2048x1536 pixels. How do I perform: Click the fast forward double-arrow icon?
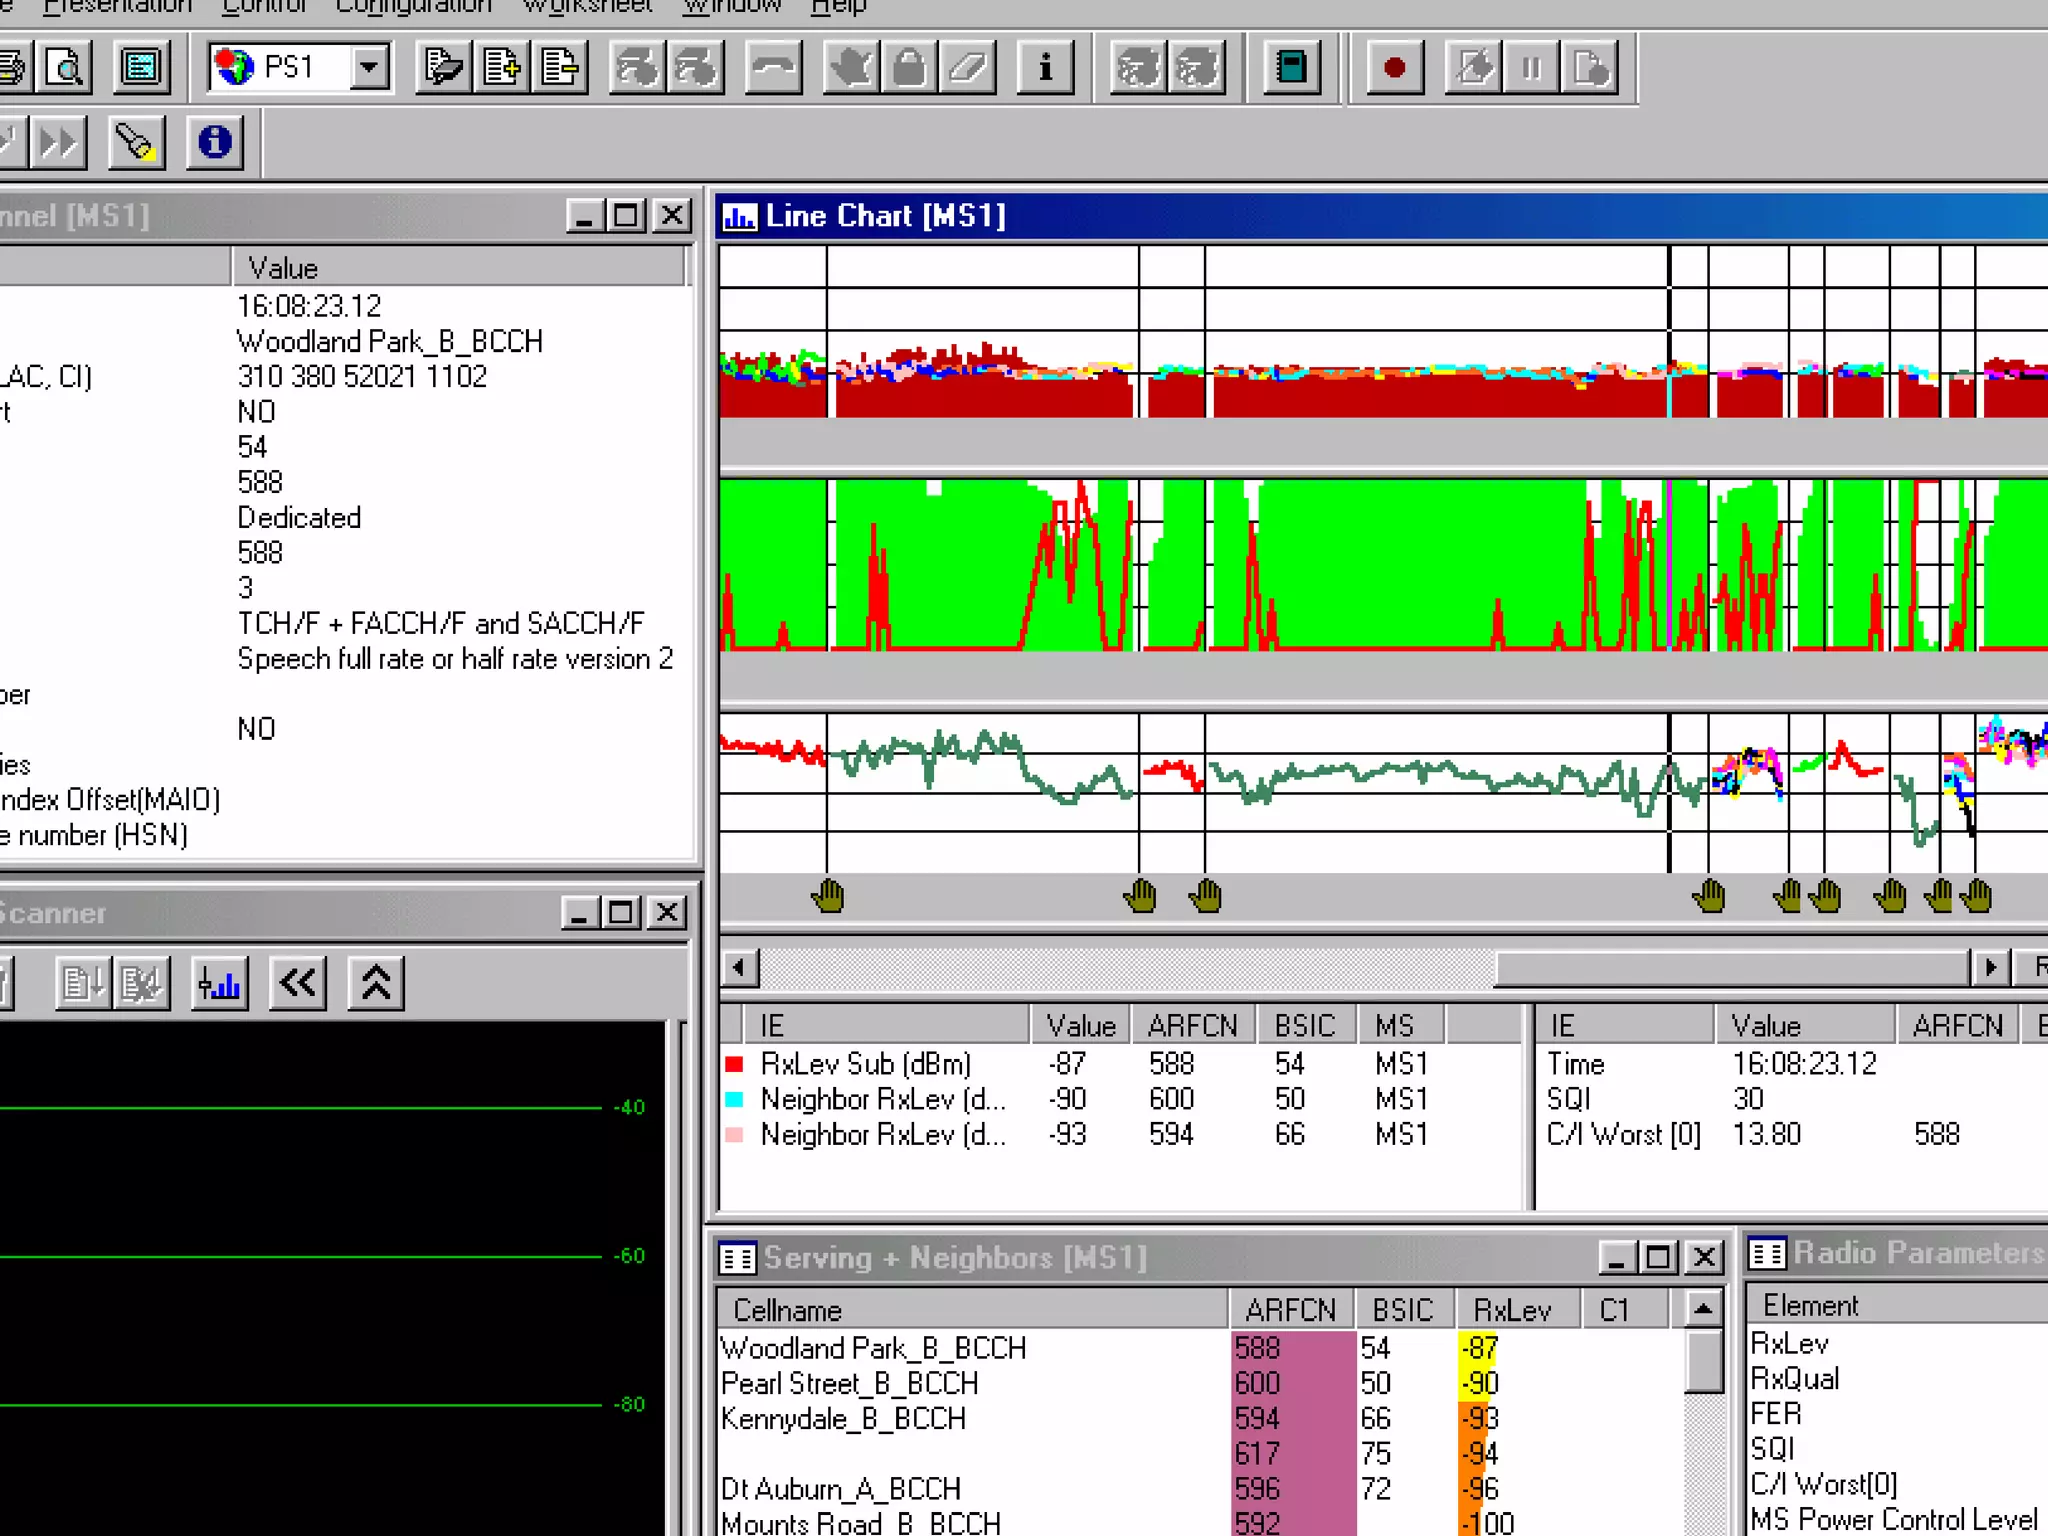[57, 142]
